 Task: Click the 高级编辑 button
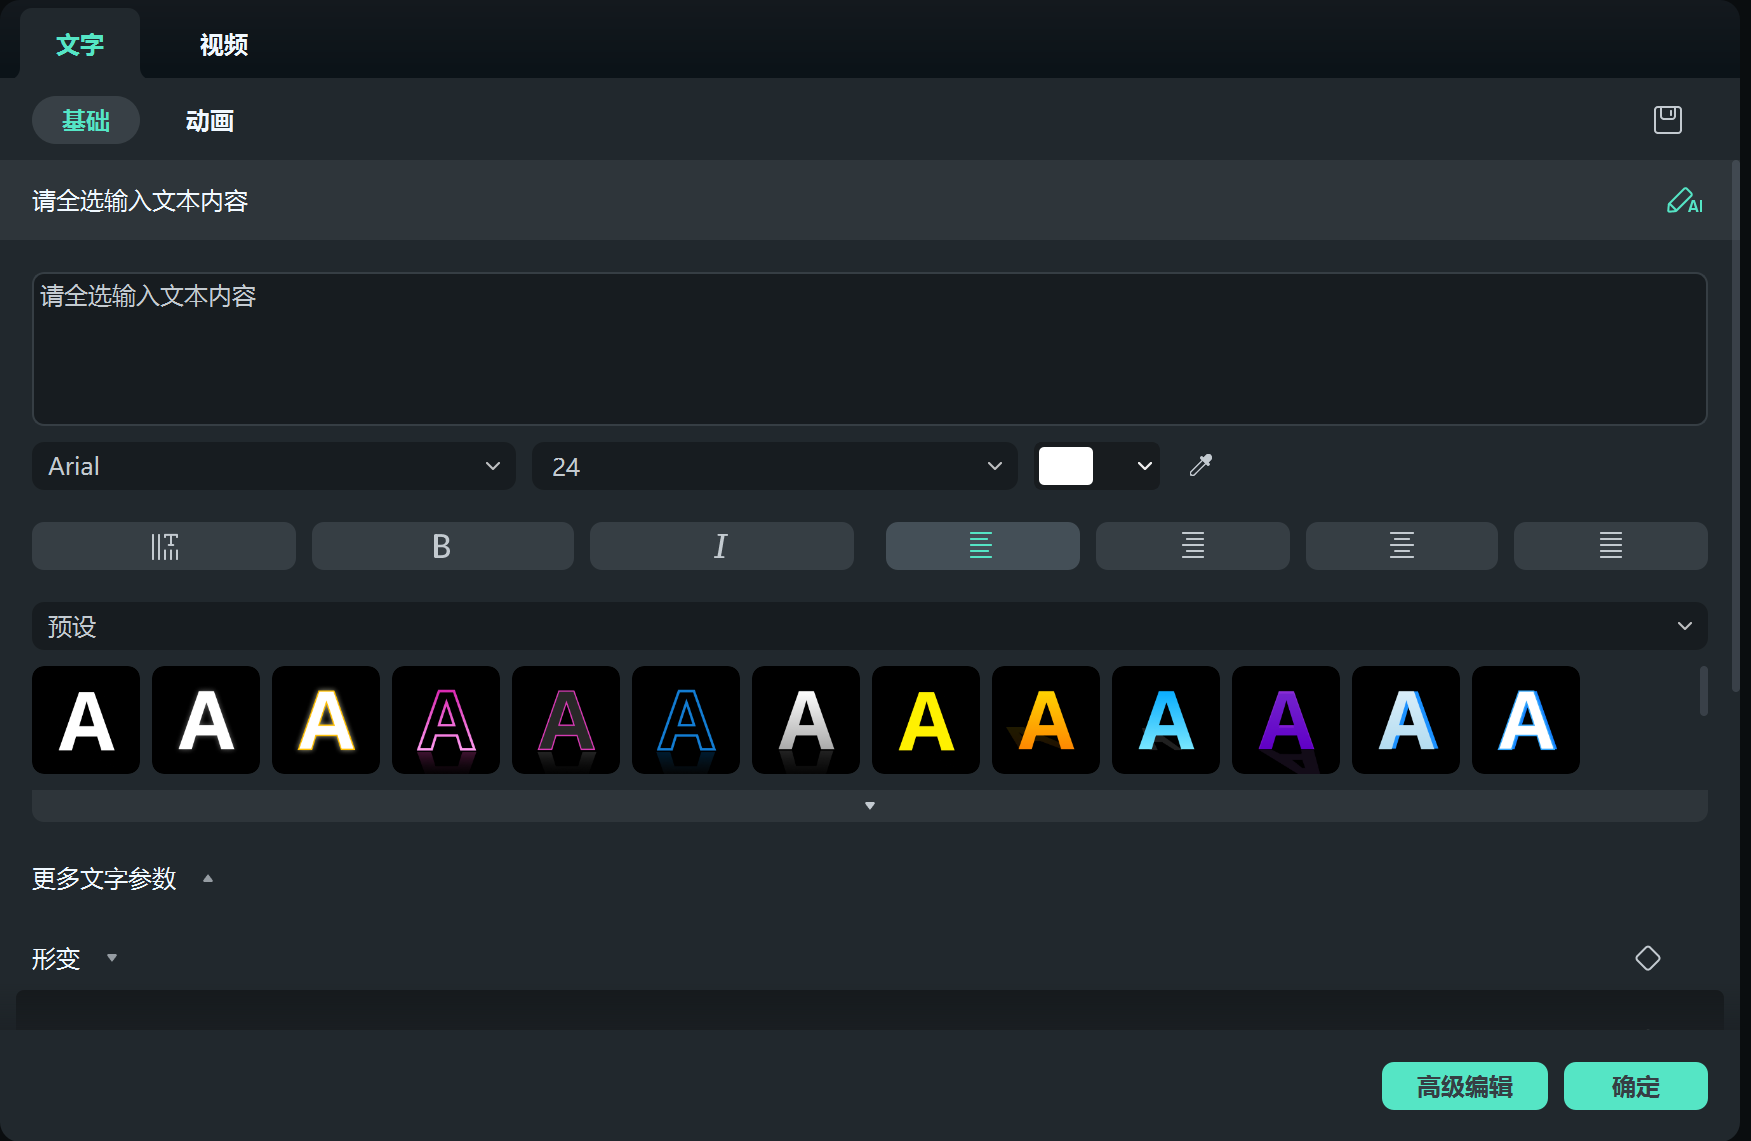[1464, 1086]
